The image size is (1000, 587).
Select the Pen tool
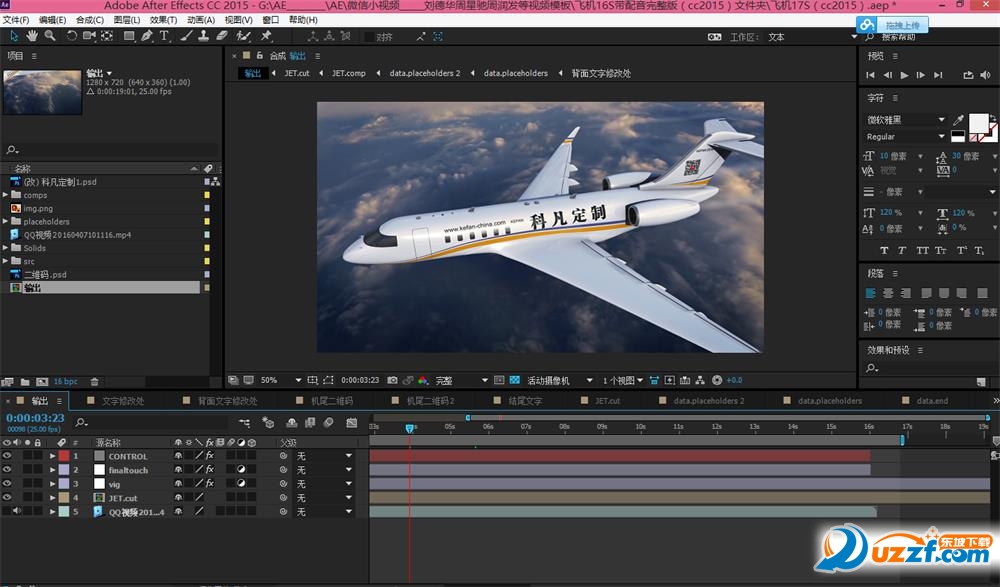147,36
